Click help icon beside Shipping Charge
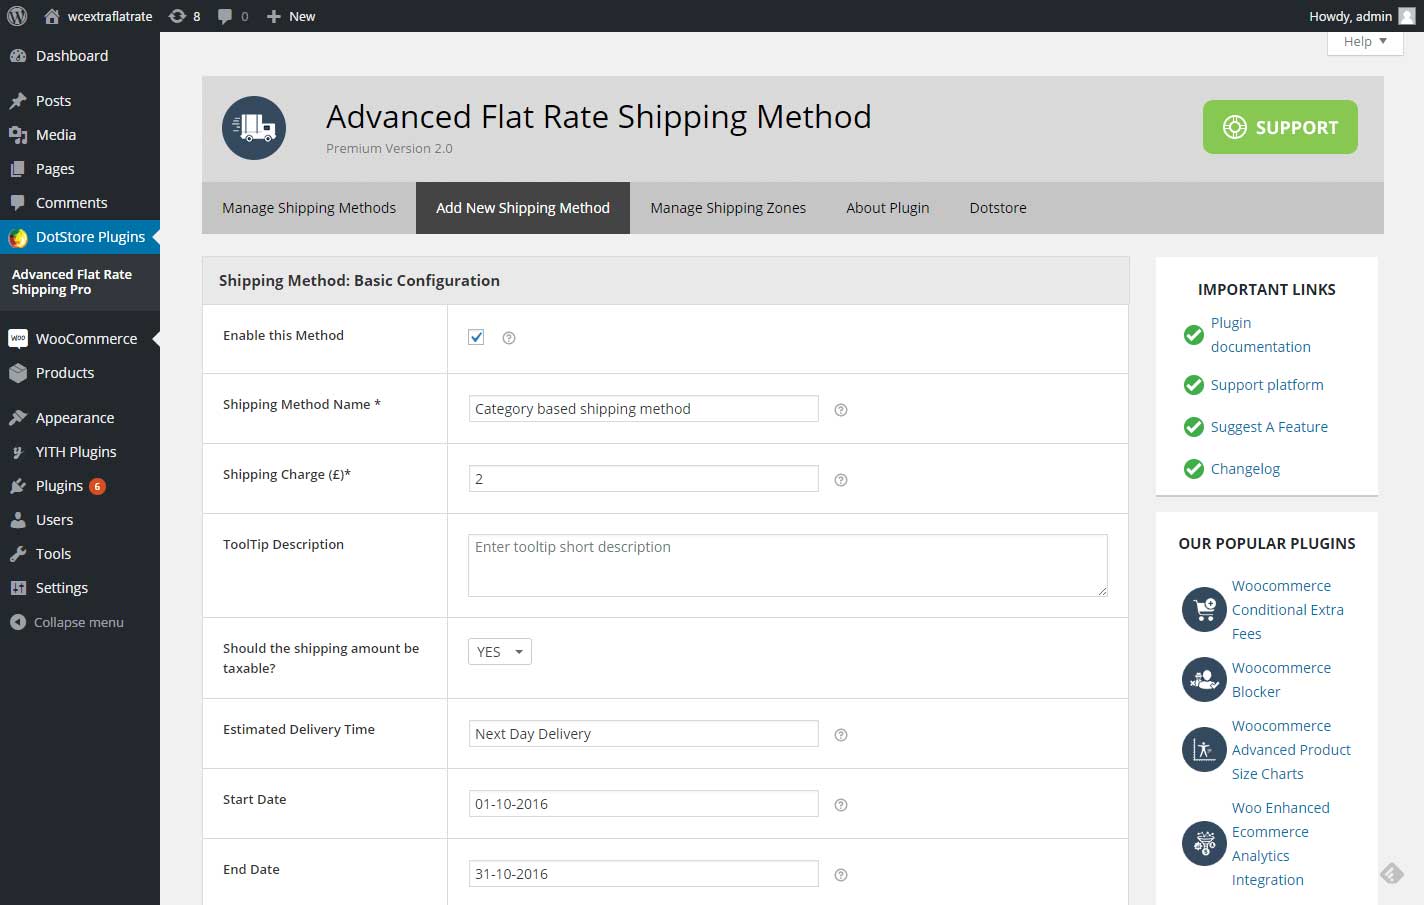Viewport: 1424px width, 905px height. (841, 480)
